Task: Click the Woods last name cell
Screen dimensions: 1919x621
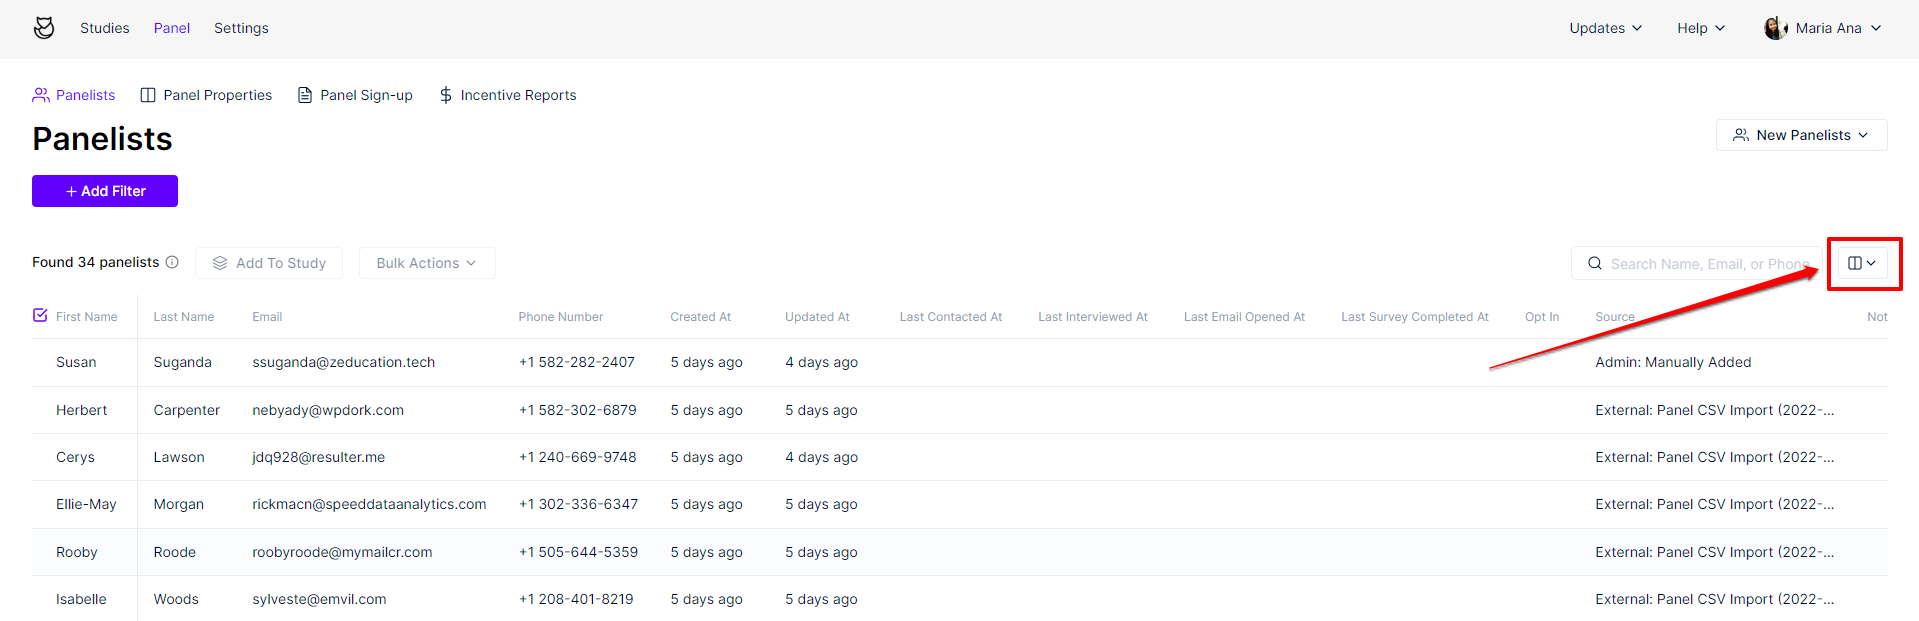Action: [176, 599]
